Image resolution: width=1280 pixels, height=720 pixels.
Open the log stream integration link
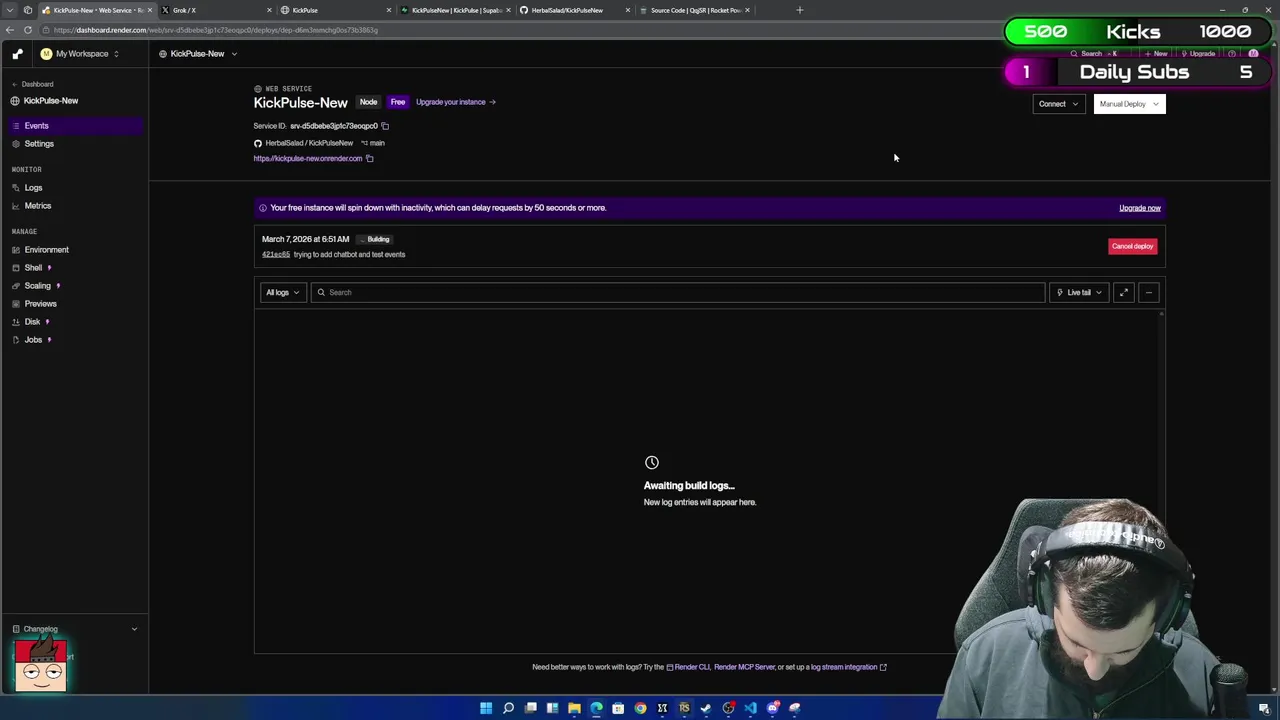coord(848,667)
